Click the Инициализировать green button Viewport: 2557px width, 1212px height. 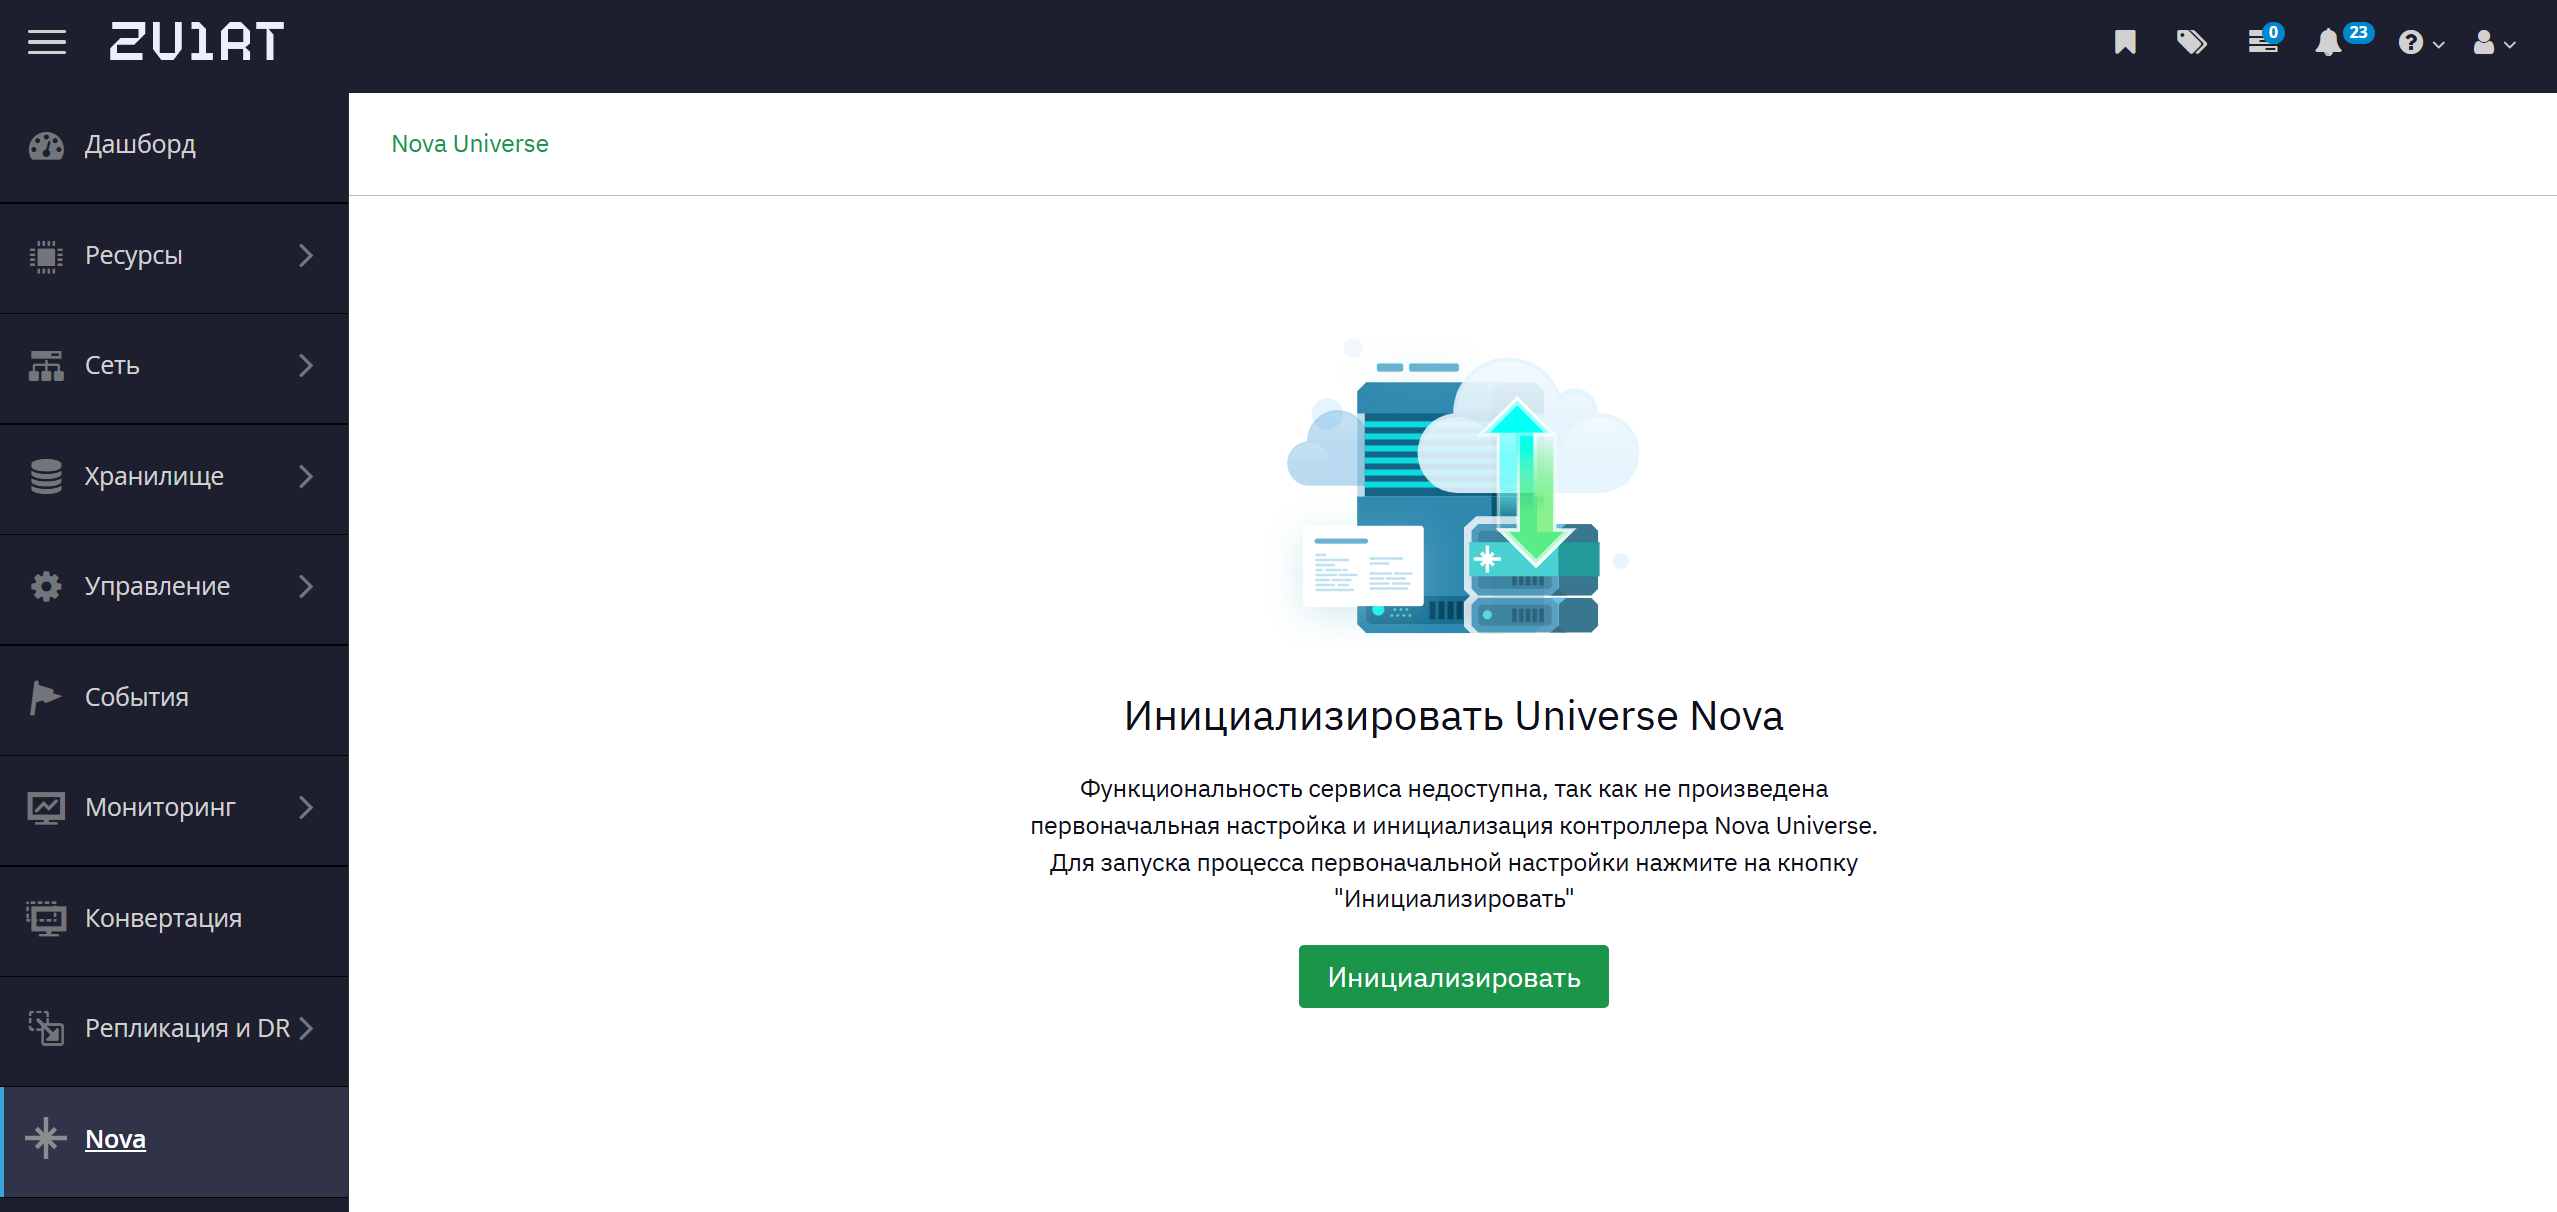coord(1453,977)
